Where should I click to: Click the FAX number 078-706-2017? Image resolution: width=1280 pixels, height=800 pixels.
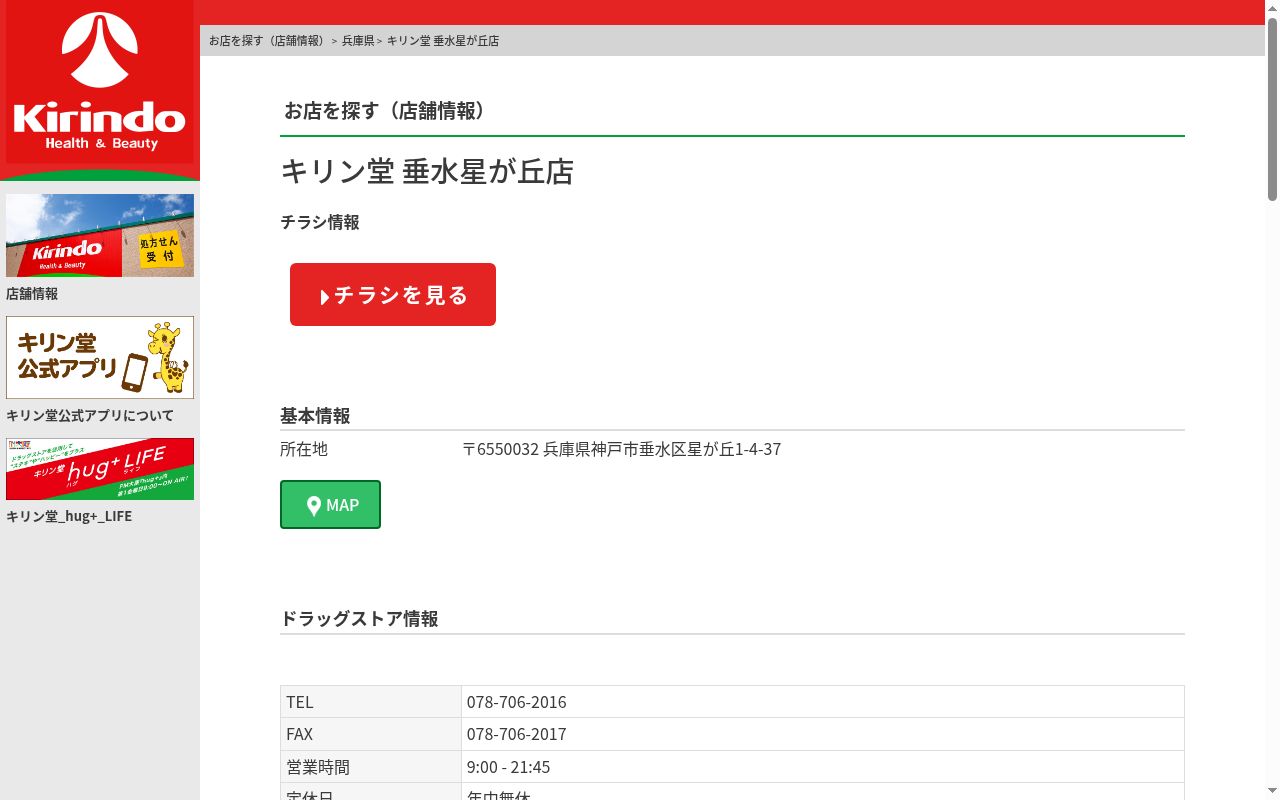pyautogui.click(x=517, y=734)
